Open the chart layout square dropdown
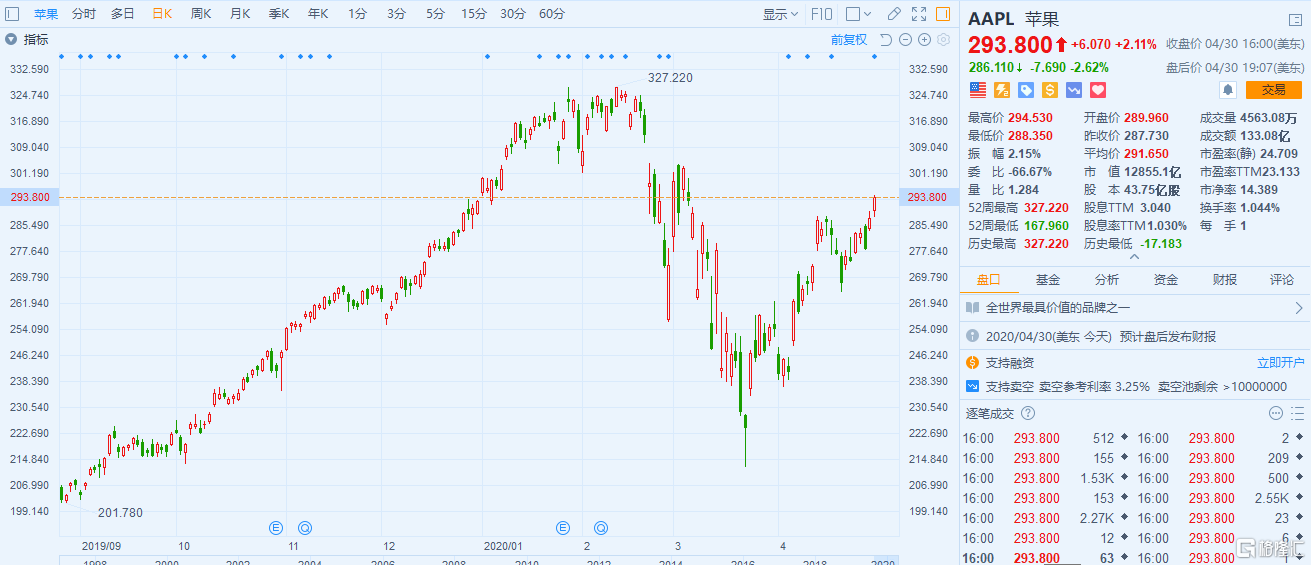The image size is (1311, 565). (x=858, y=14)
